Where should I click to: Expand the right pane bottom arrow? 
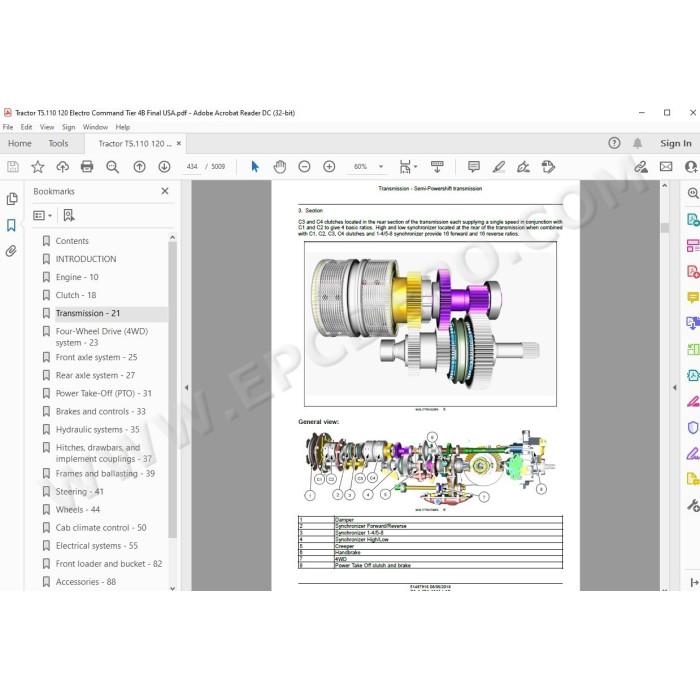click(693, 583)
